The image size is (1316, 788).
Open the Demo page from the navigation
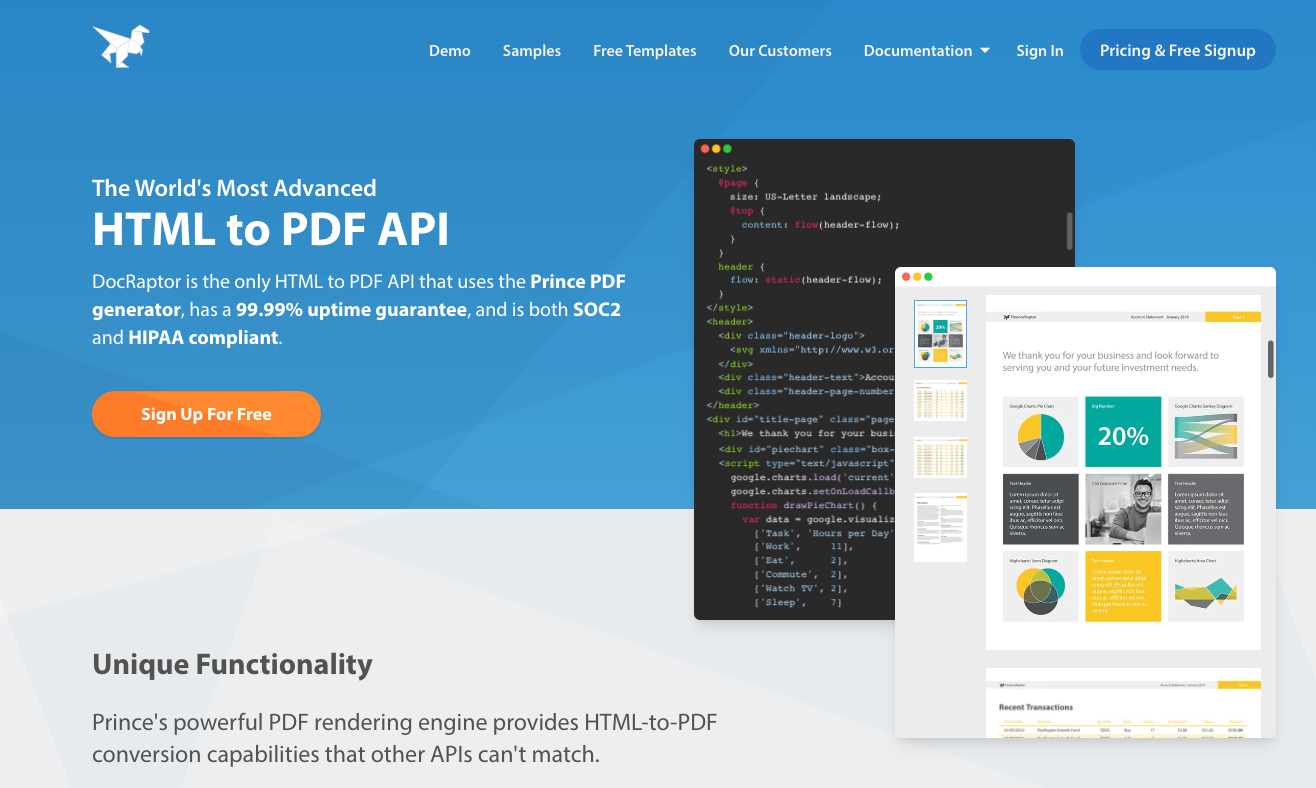(449, 50)
